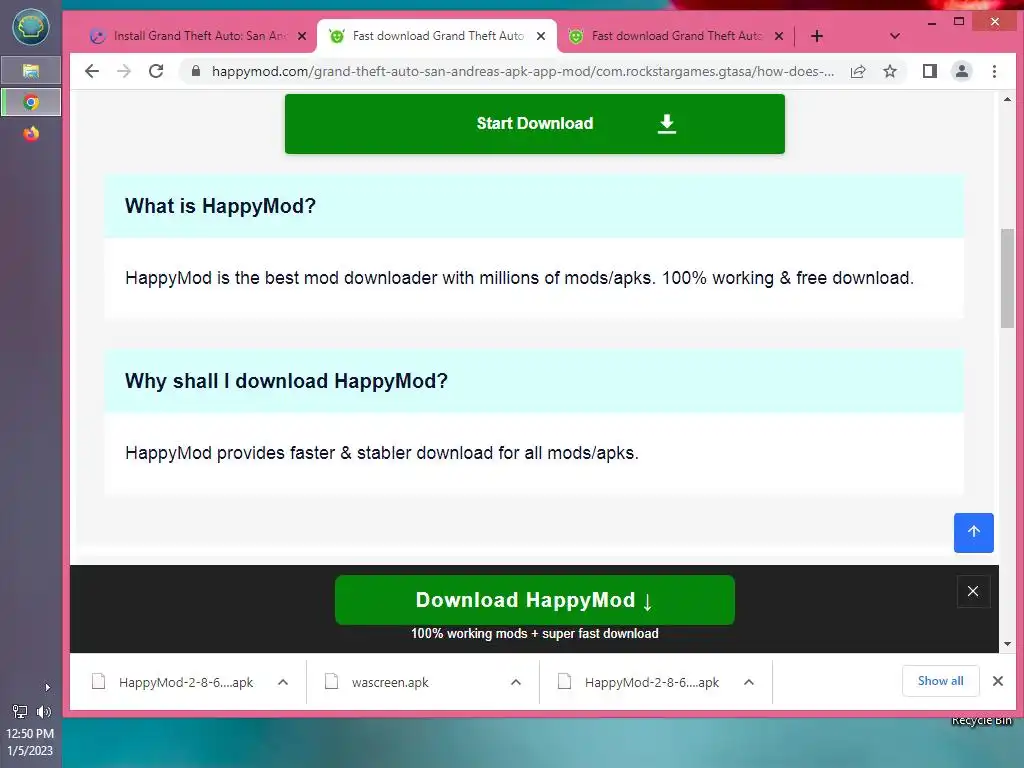Dismiss the HappyMod bottom banner
Viewport: 1024px width, 768px height.
pyautogui.click(x=973, y=591)
